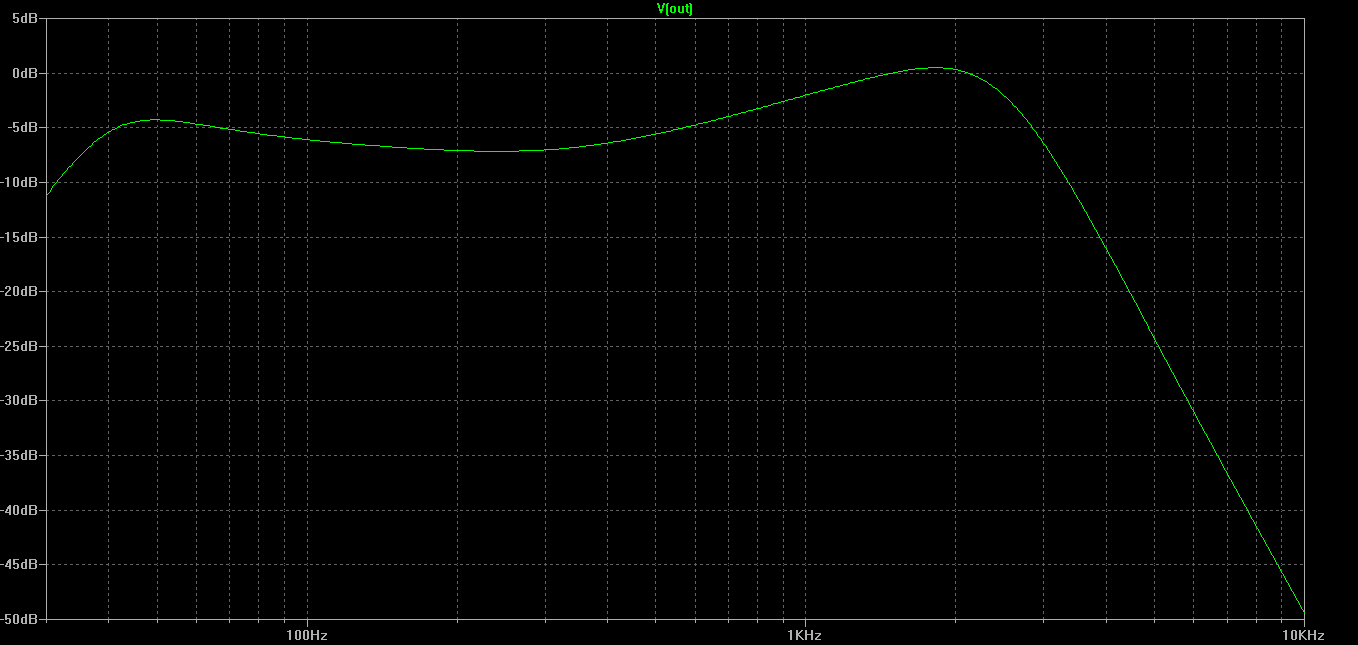
Task: Select the -35dB axis tick label
Action: (20, 455)
